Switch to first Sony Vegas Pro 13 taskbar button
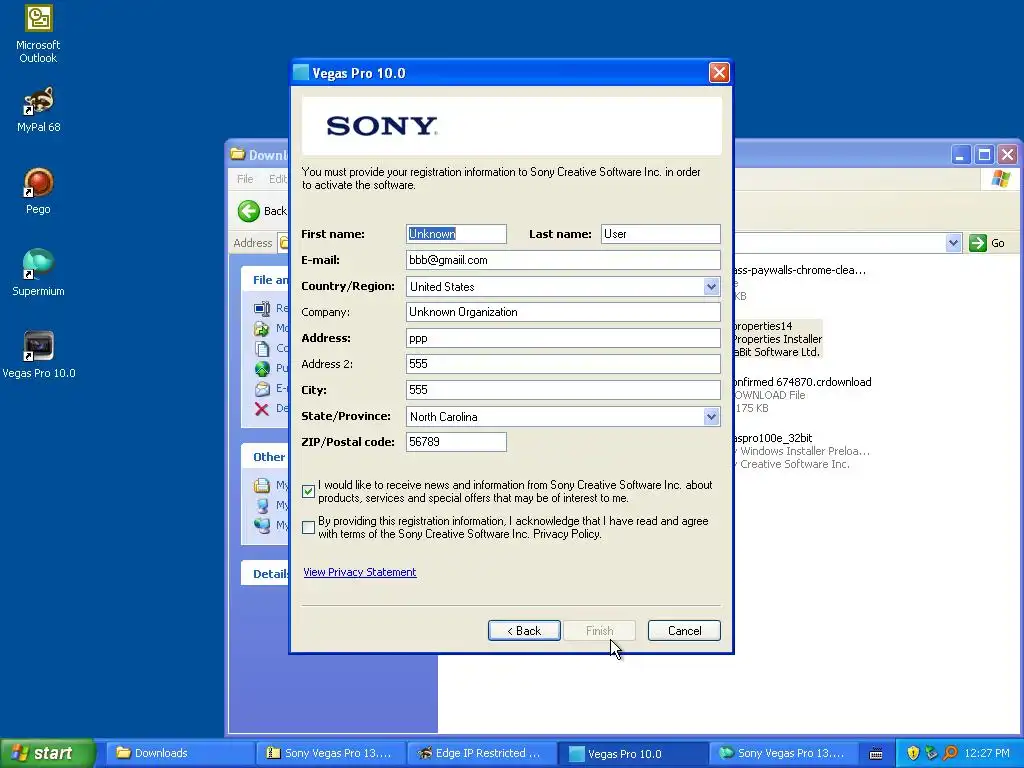The image size is (1024, 768). coord(330,753)
